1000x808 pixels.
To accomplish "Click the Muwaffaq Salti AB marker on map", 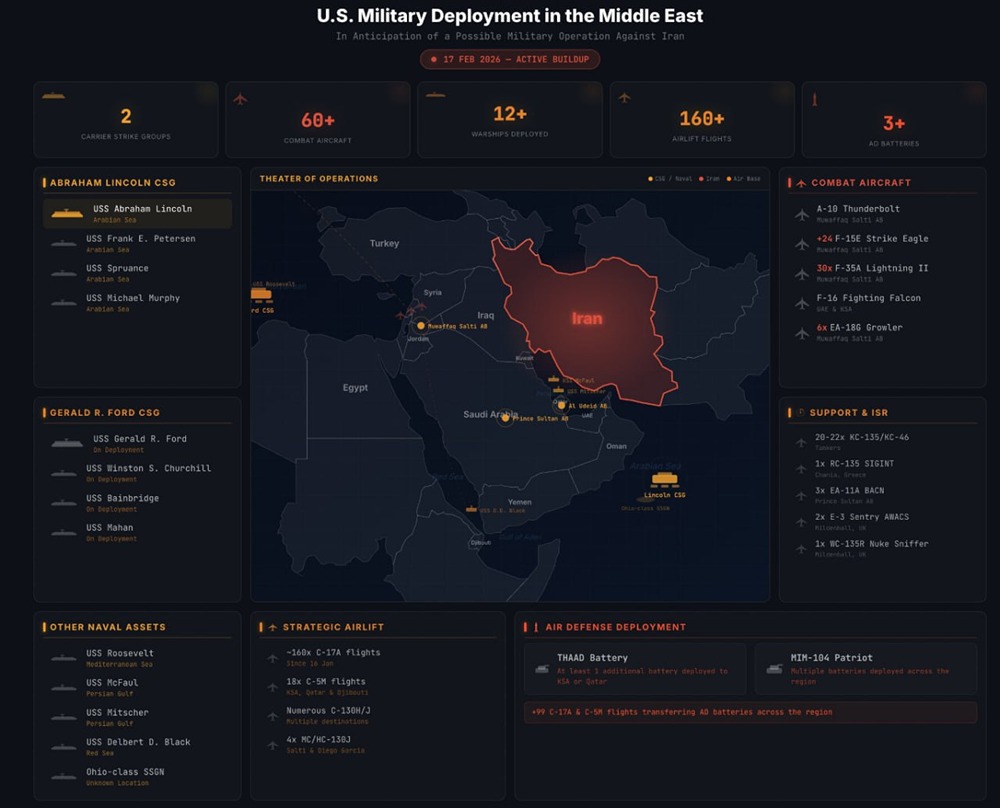I will [419, 325].
